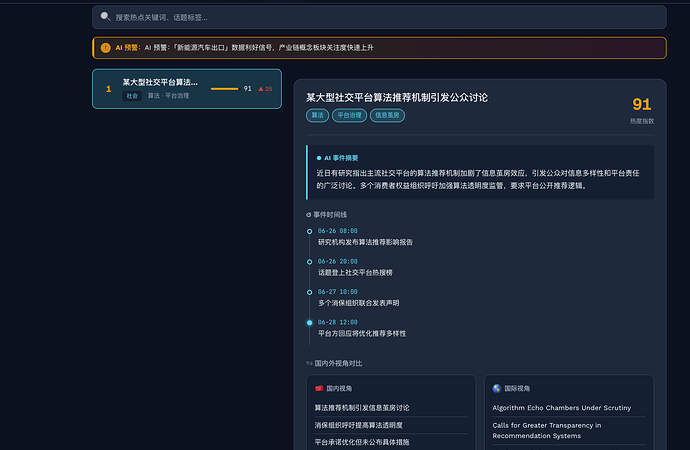Click 话题登上社交平台热搜榜 timeline entry
Screen dimensions: 690x450
pyautogui.click(x=355, y=272)
